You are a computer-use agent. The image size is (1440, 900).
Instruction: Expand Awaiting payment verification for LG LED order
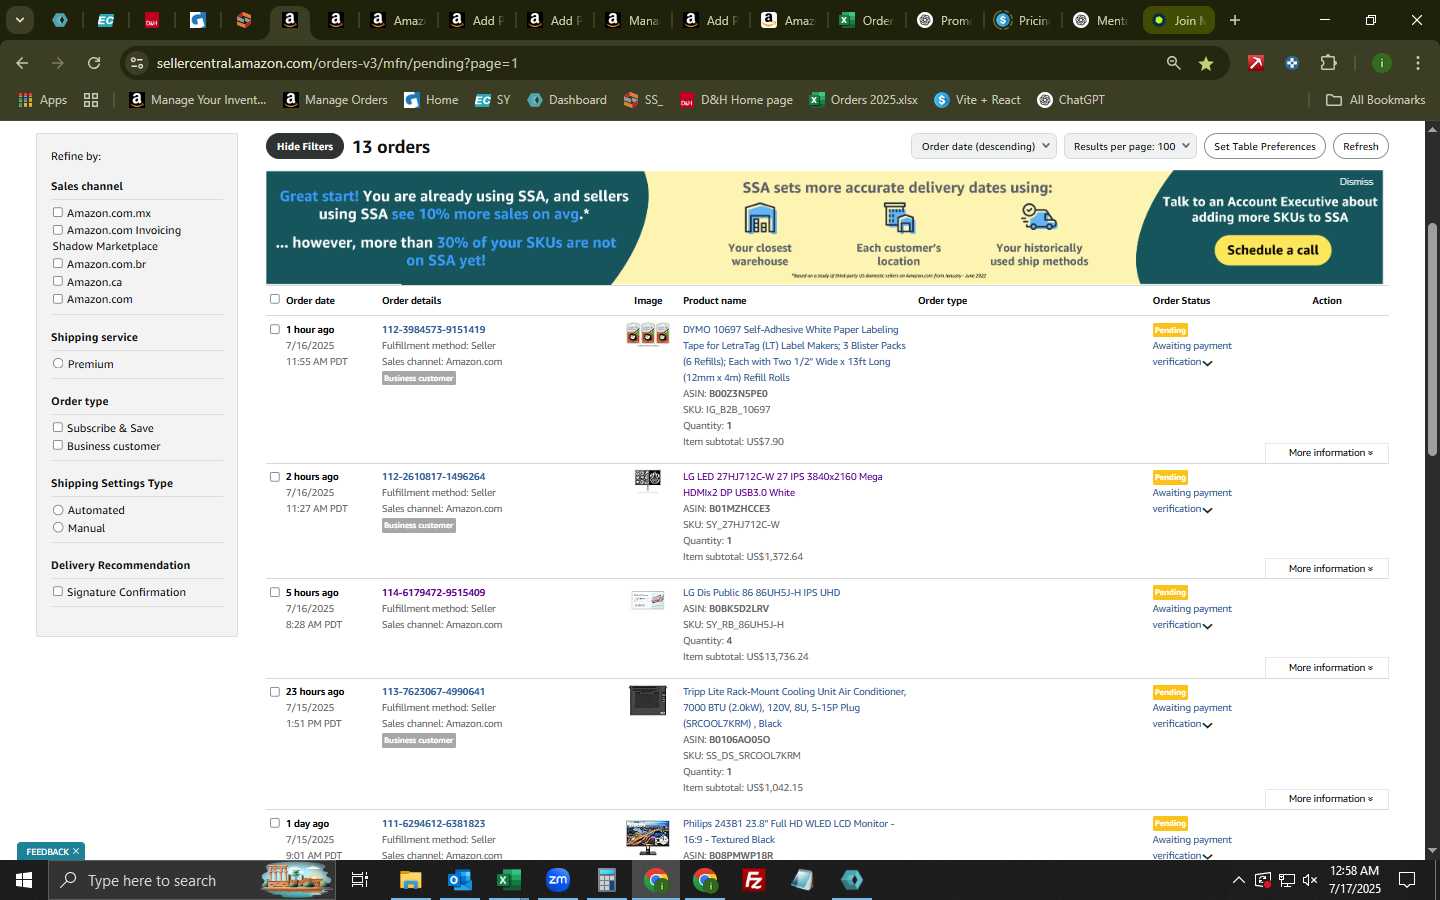coord(1208,510)
